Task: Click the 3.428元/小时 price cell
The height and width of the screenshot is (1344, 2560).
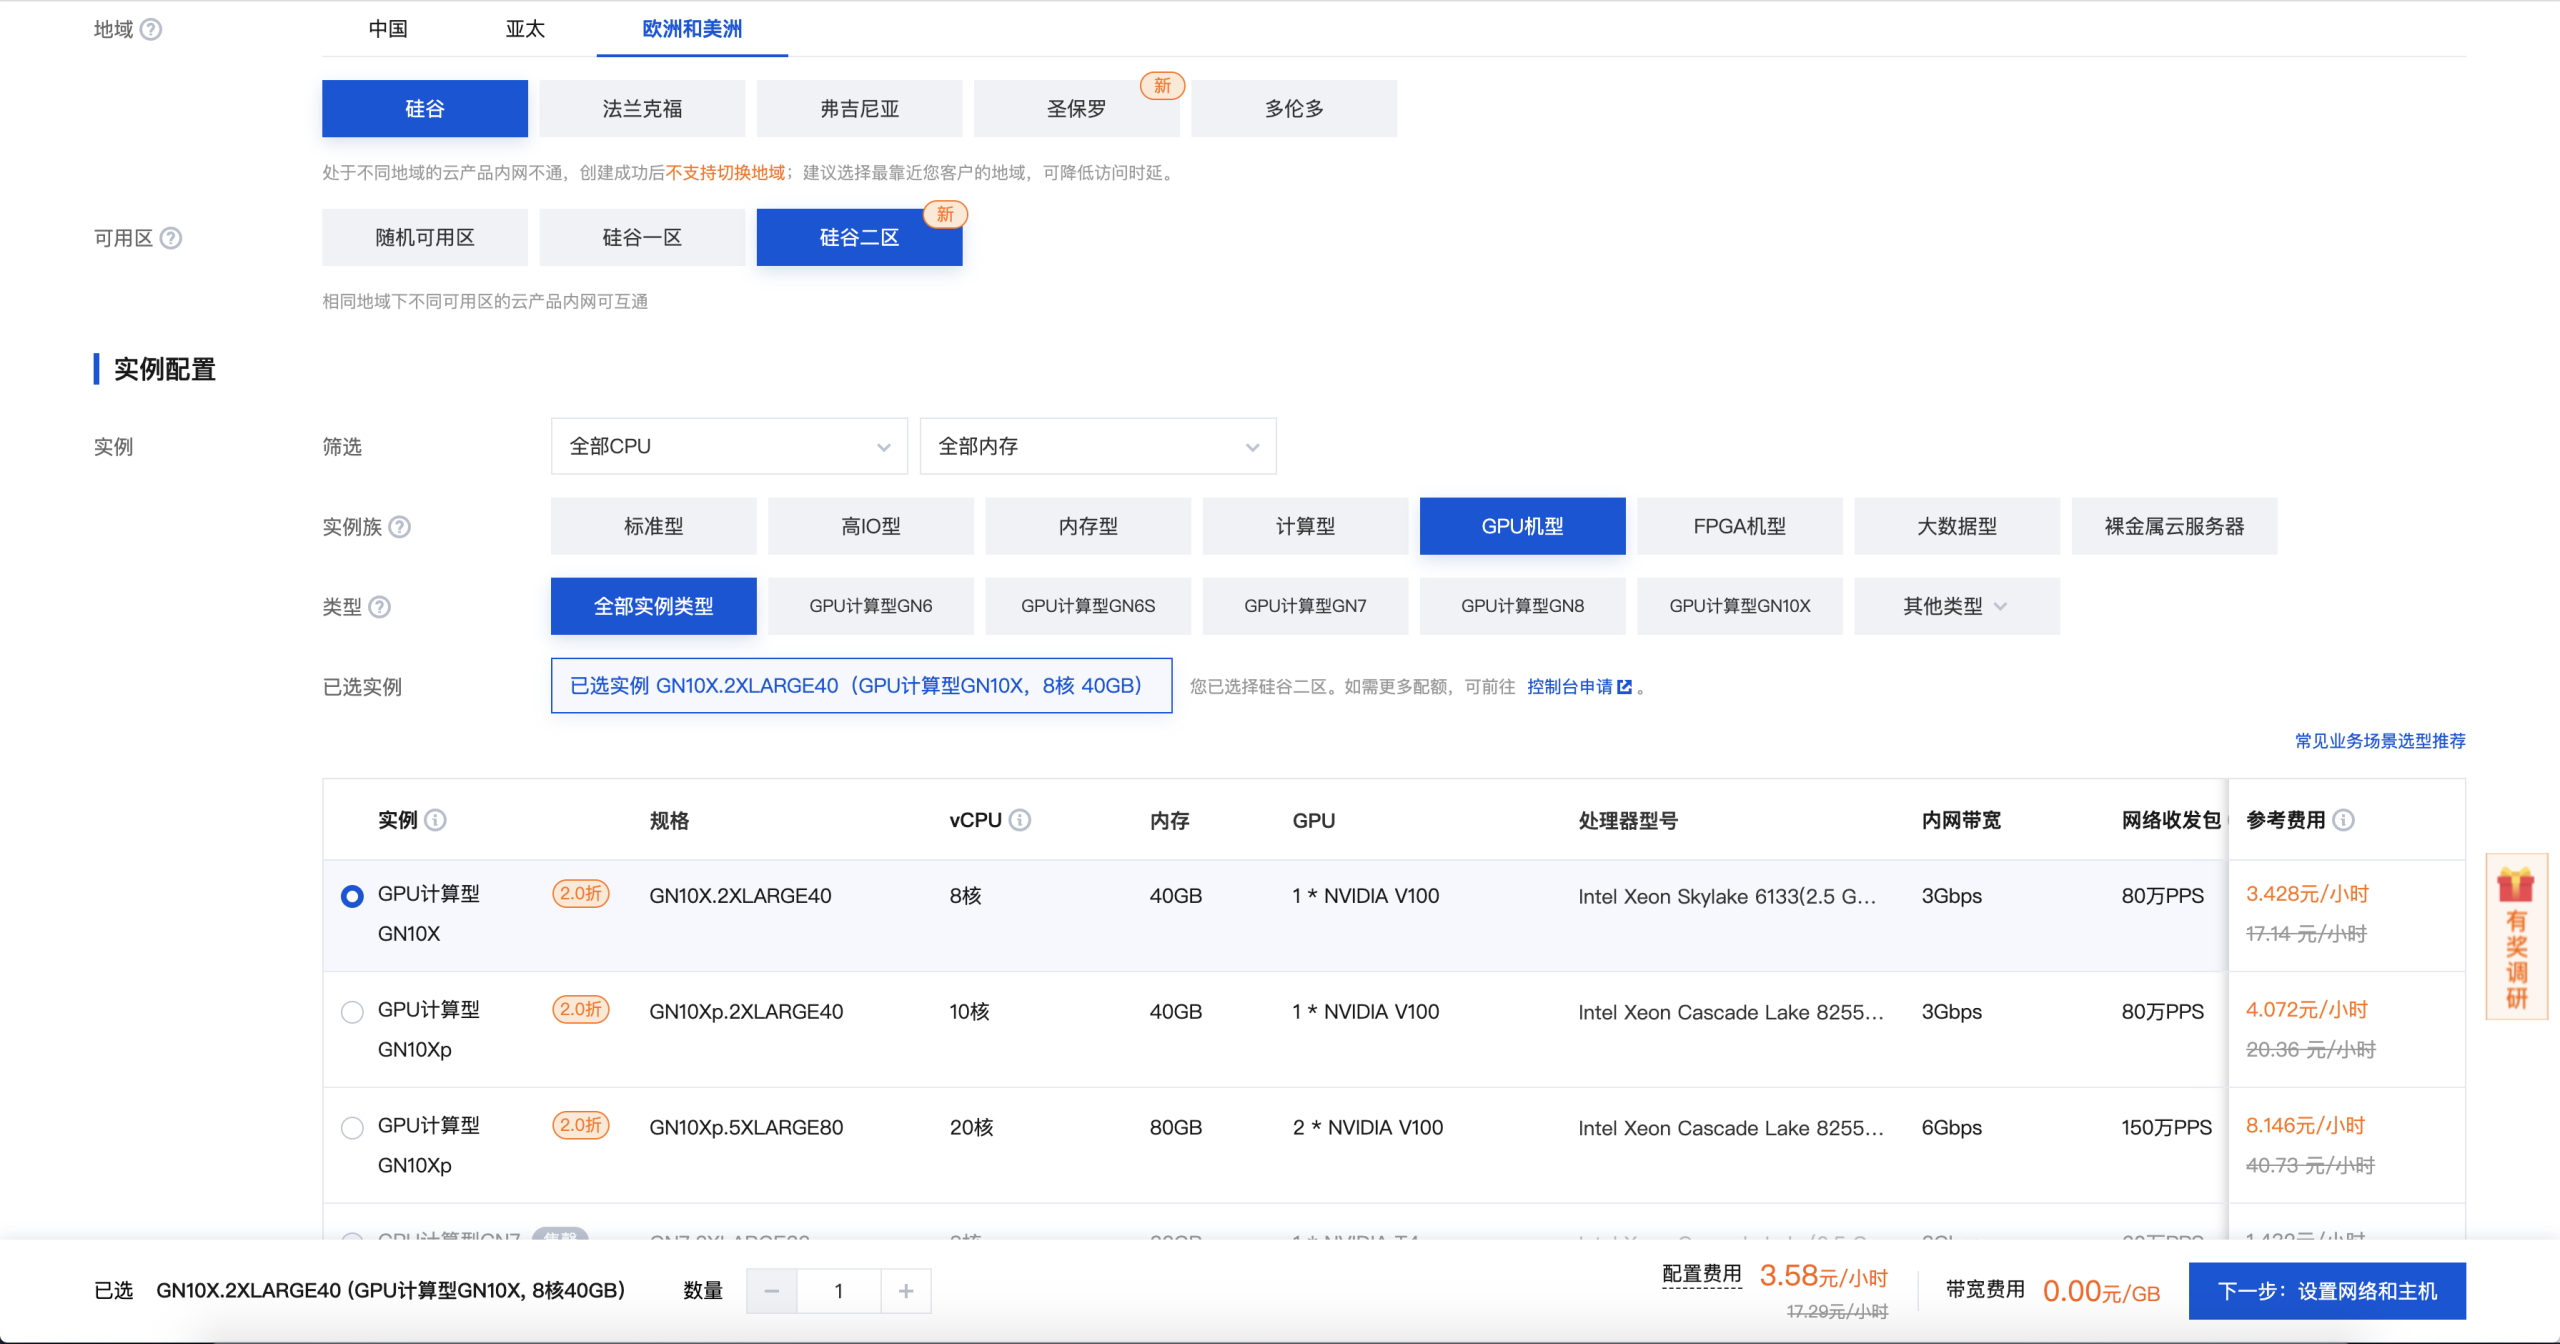Action: coord(2307,894)
